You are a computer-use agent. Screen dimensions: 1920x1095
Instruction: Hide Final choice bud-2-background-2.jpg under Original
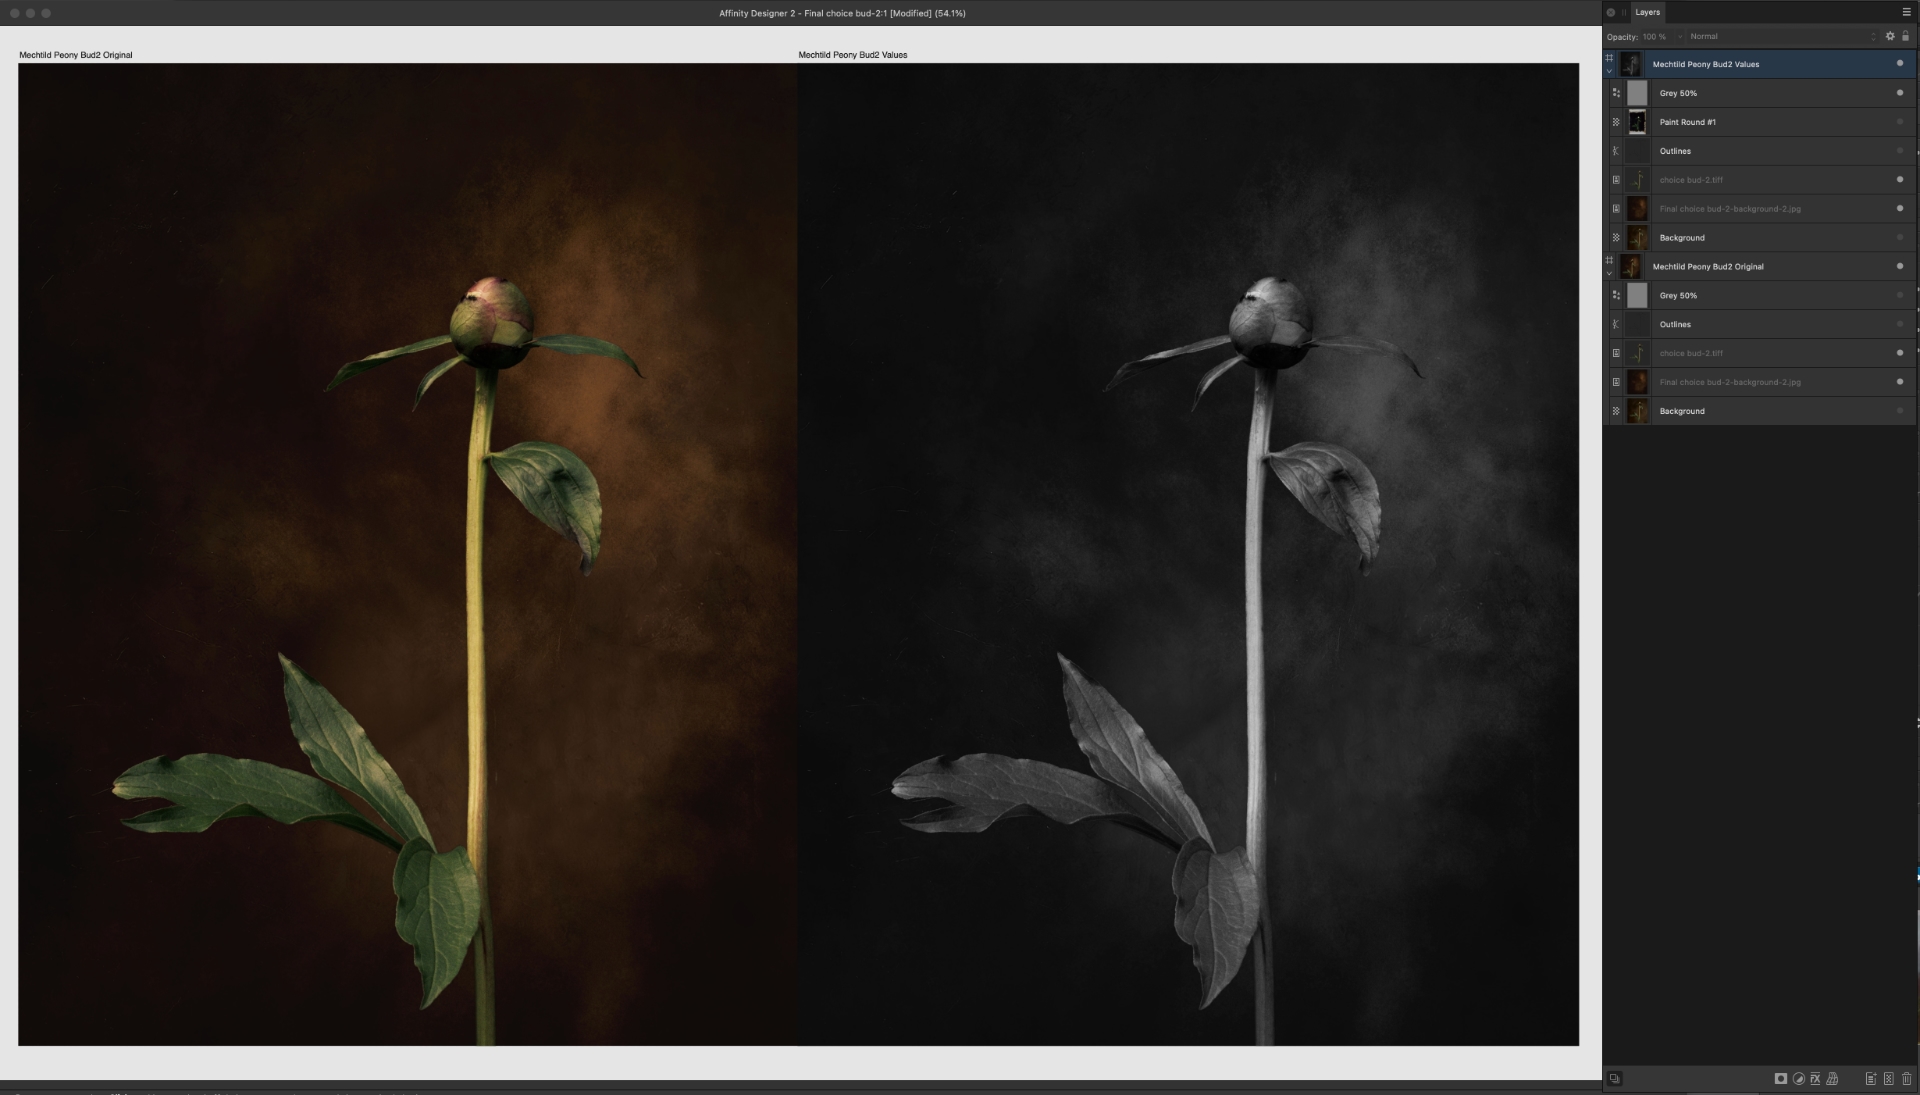[1900, 382]
